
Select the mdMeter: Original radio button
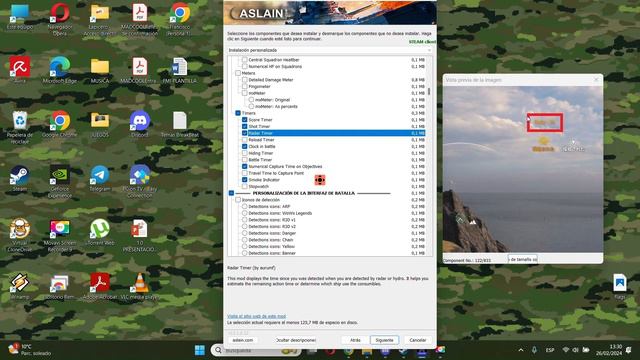[251, 100]
